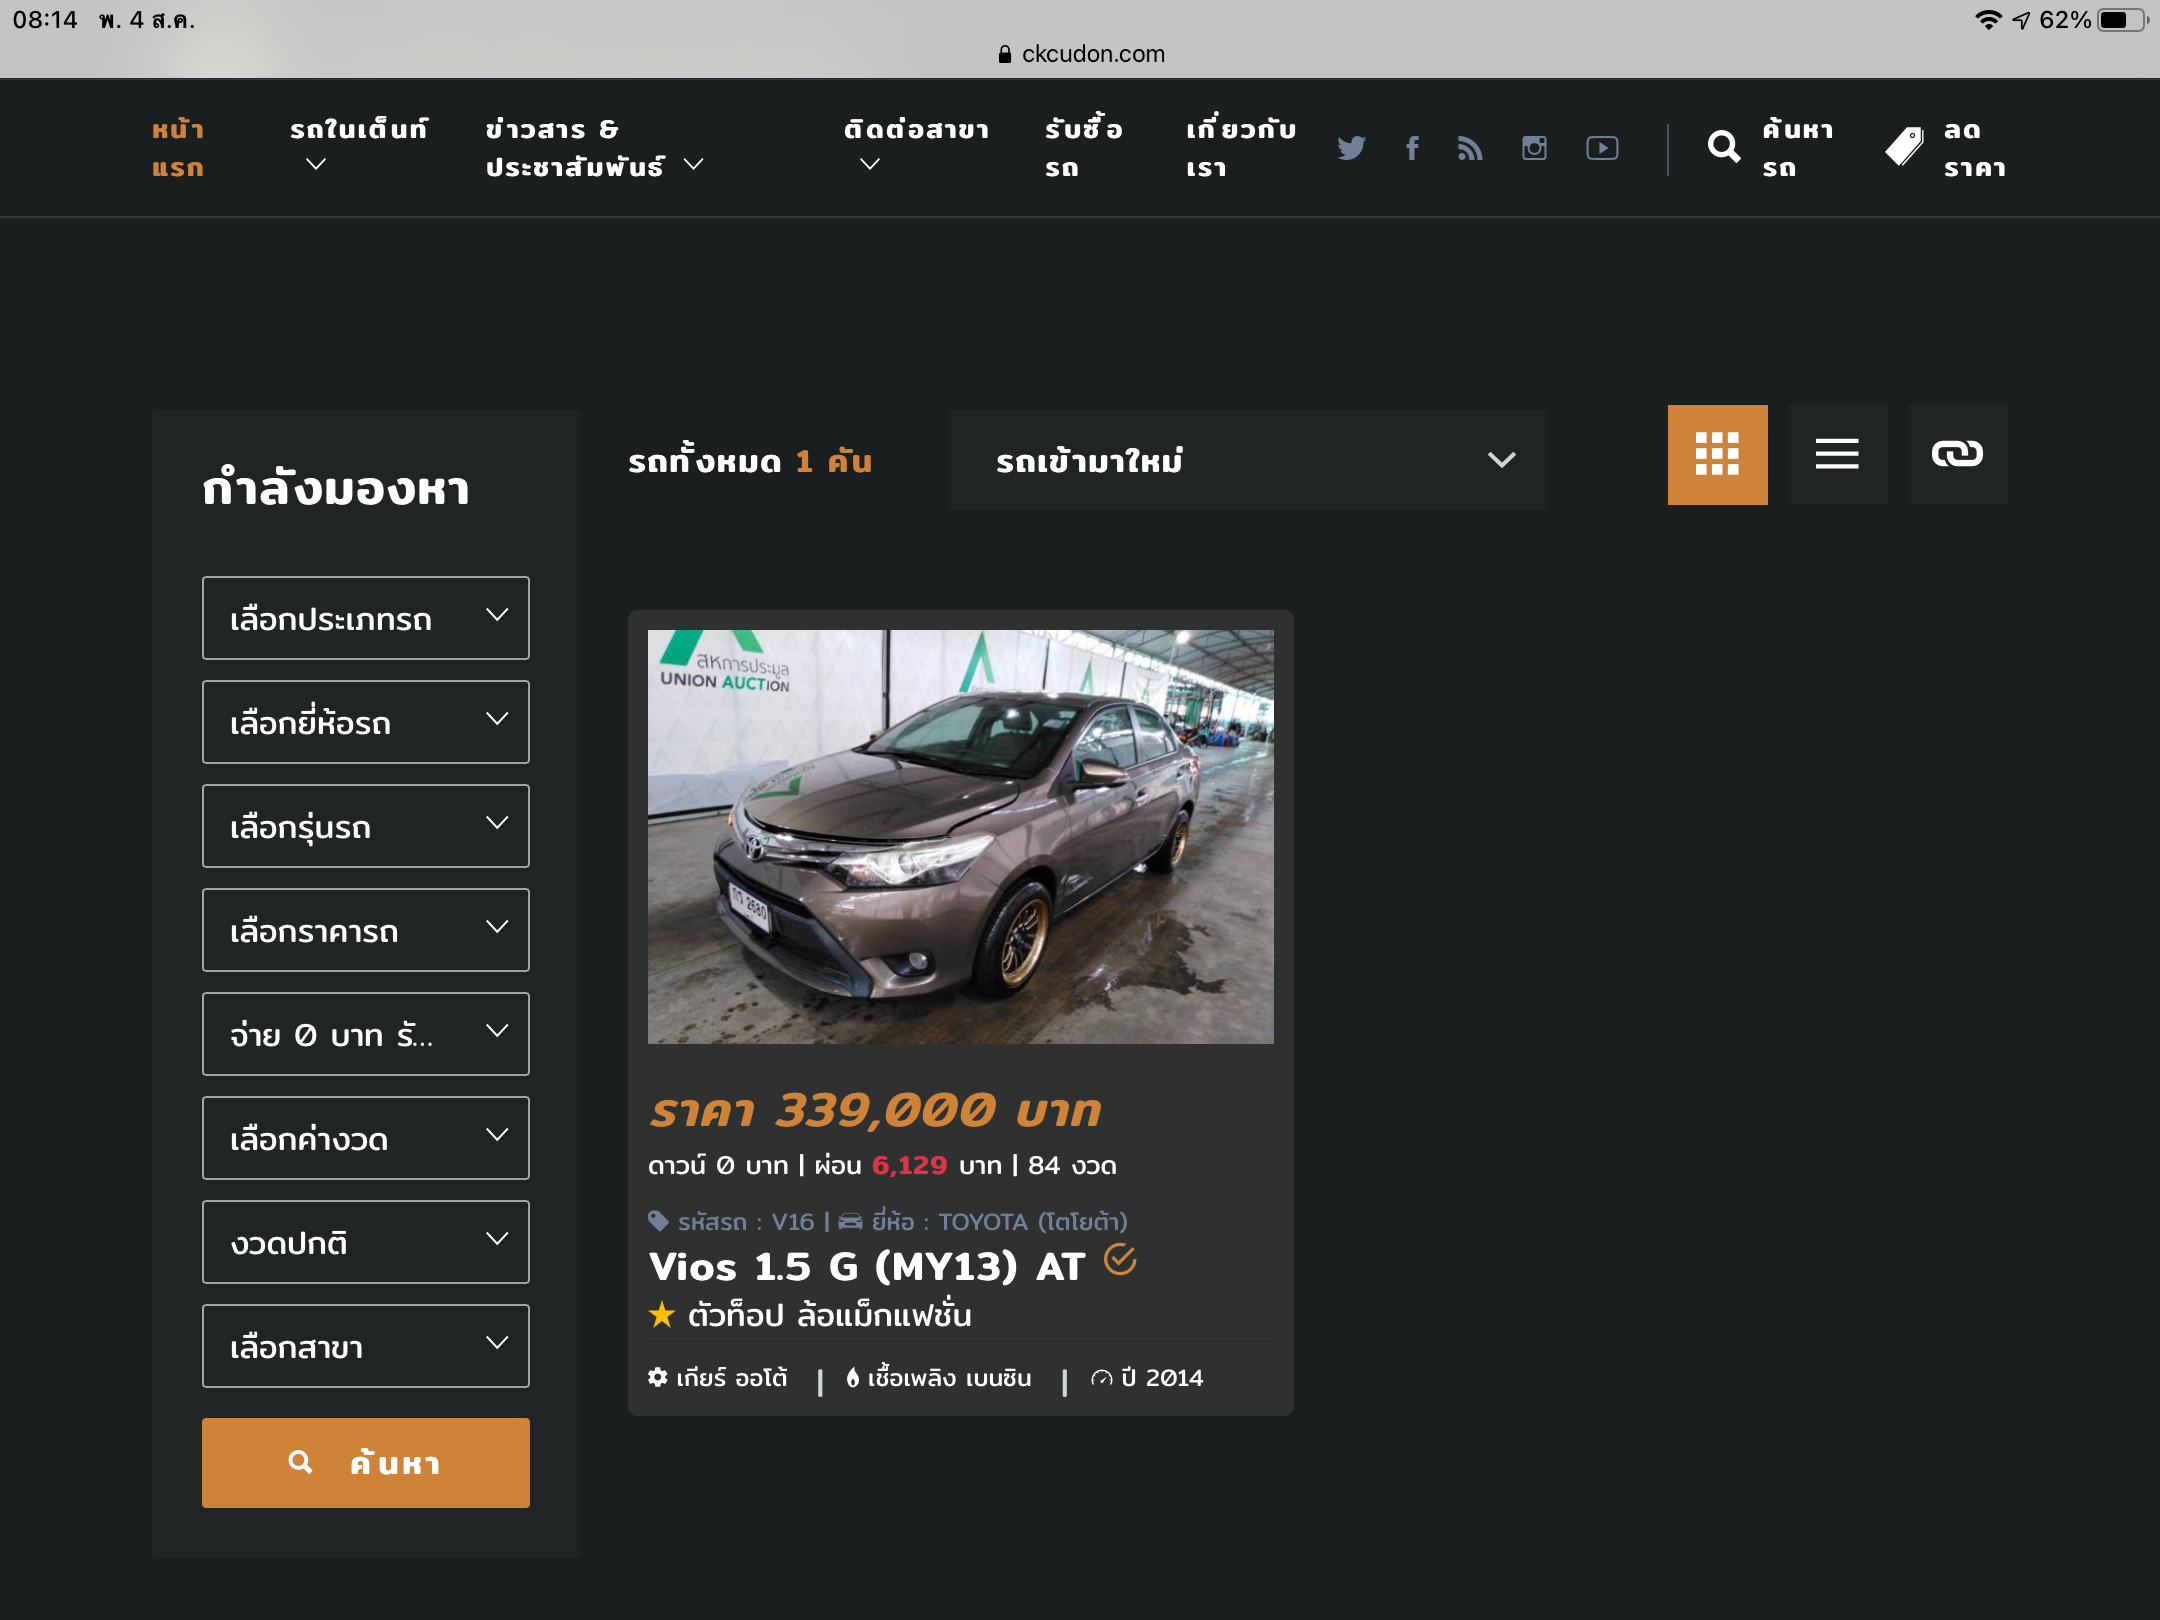Switch to list view layout
This screenshot has width=2160, height=1620.
(1837, 454)
